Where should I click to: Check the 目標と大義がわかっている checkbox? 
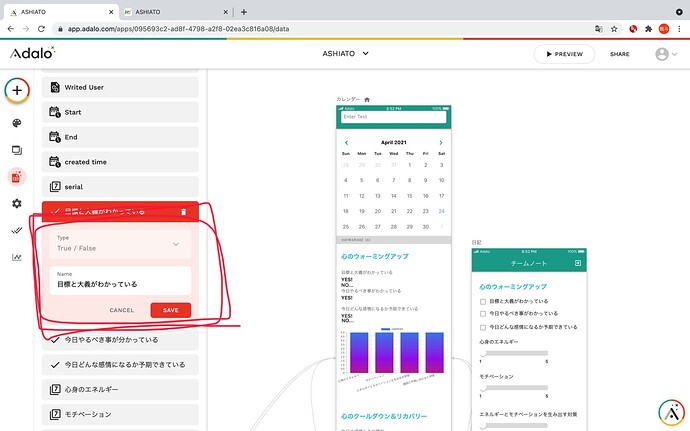[x=483, y=302]
